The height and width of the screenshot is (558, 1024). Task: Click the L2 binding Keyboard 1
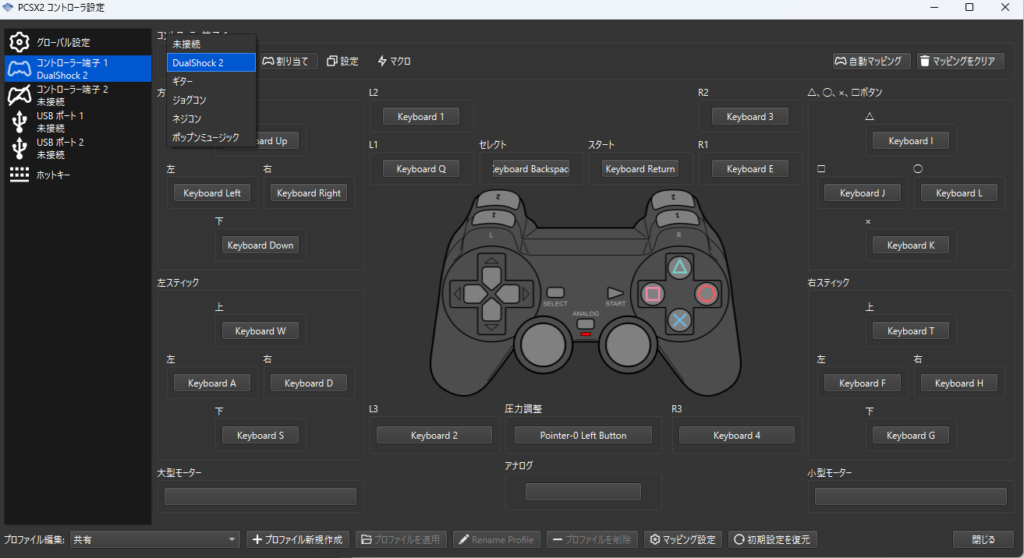tap(421, 116)
